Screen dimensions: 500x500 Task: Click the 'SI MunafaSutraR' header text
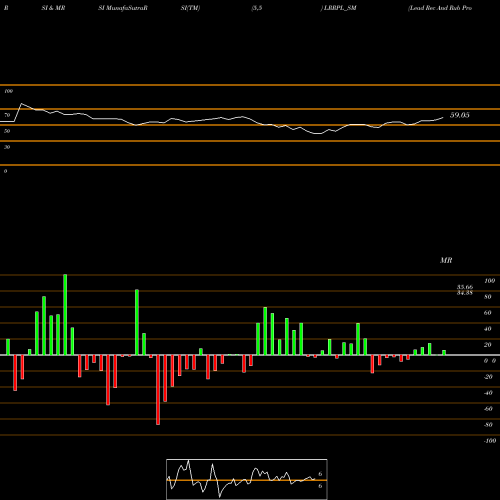(x=123, y=8)
